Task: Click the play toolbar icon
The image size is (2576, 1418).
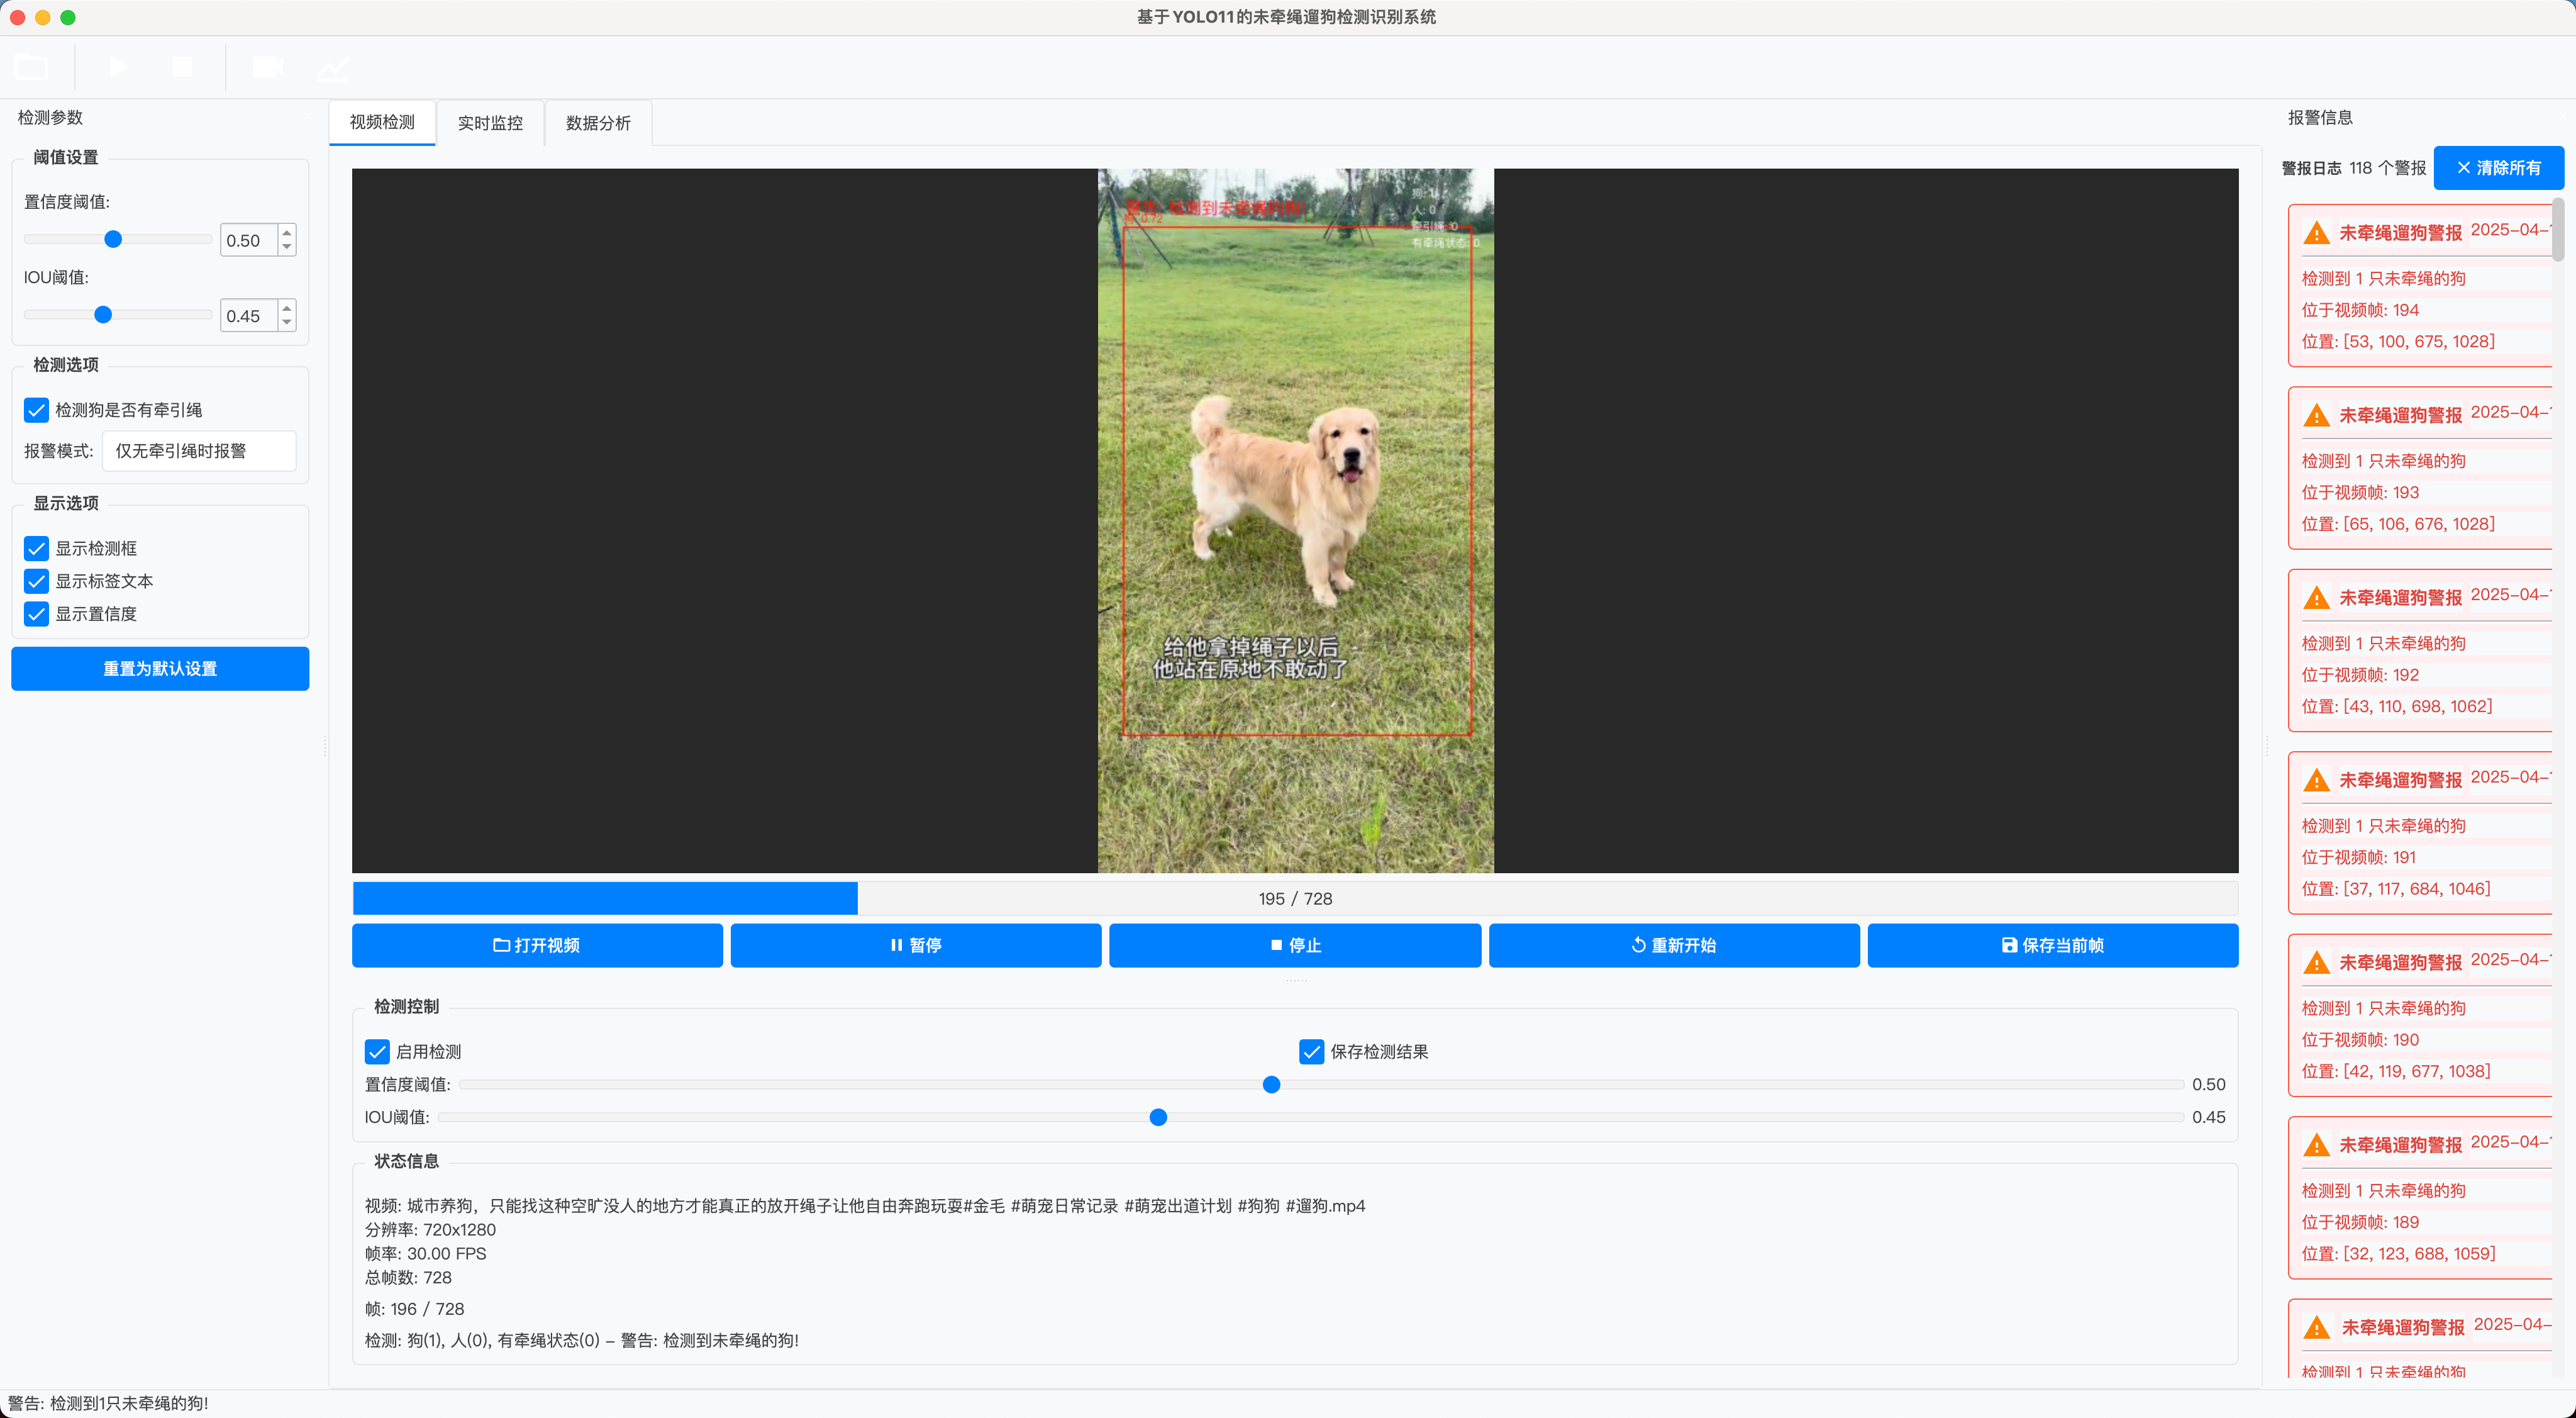Action: (118, 67)
